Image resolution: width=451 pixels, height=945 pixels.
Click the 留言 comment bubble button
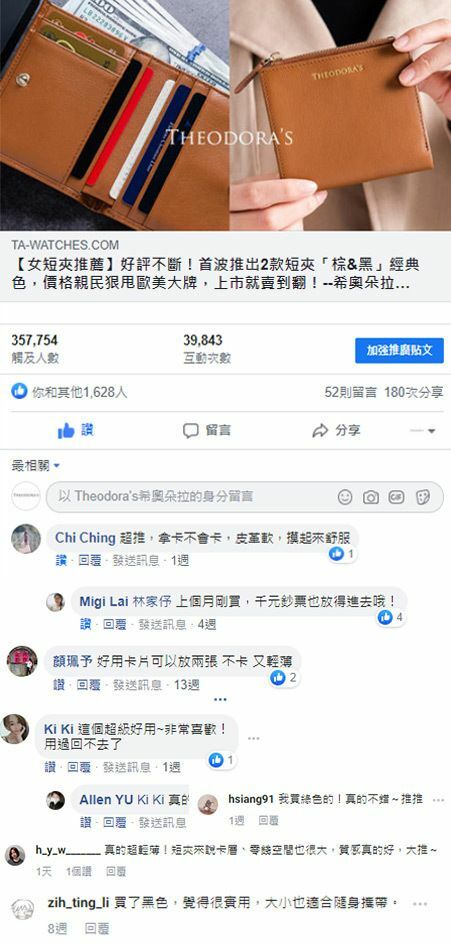click(207, 430)
